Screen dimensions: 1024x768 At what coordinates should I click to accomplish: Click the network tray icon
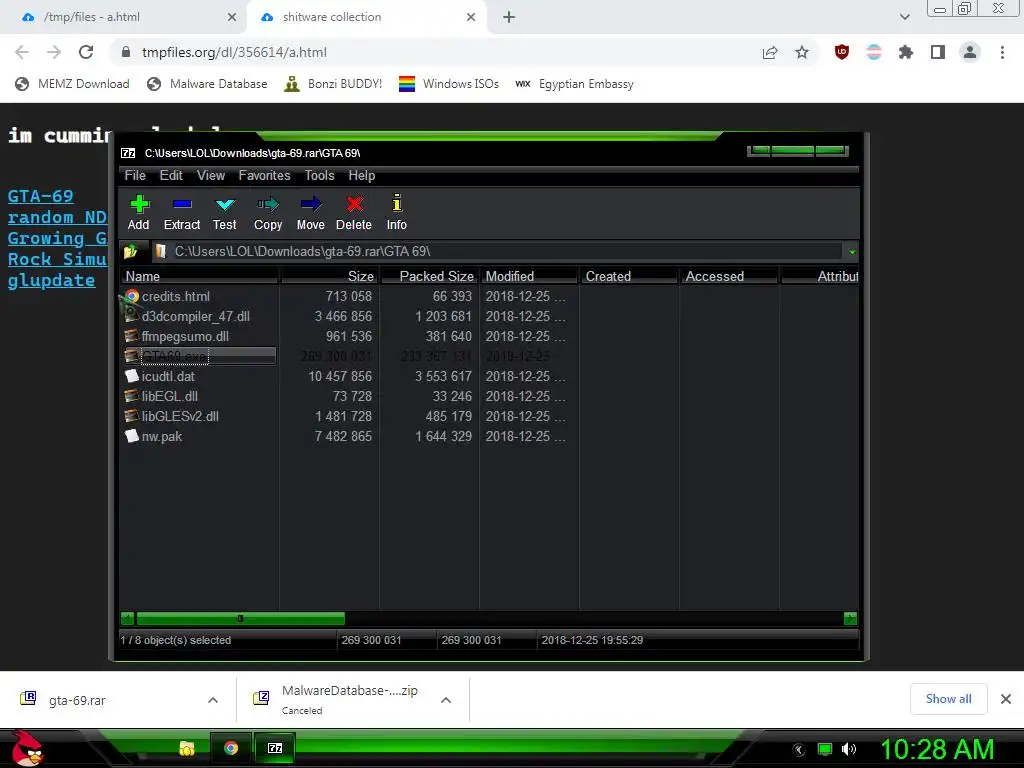[x=825, y=749]
